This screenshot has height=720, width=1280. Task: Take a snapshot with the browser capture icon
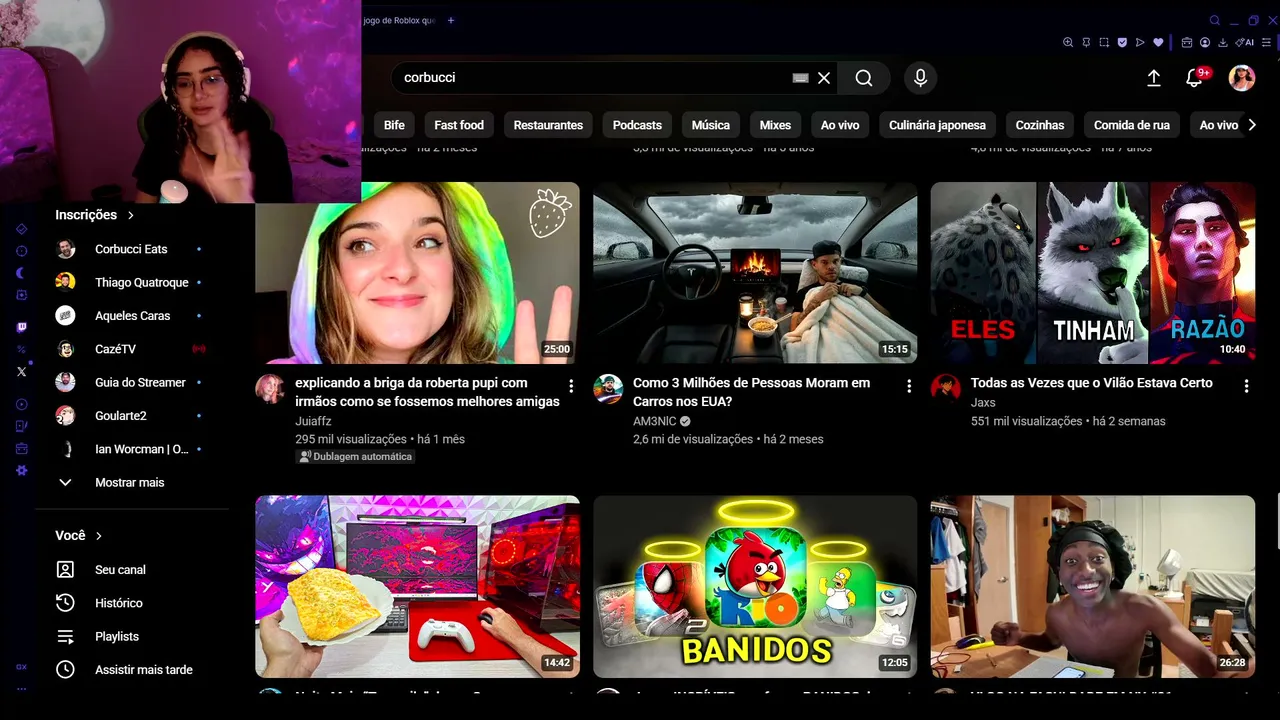pyautogui.click(x=1104, y=43)
